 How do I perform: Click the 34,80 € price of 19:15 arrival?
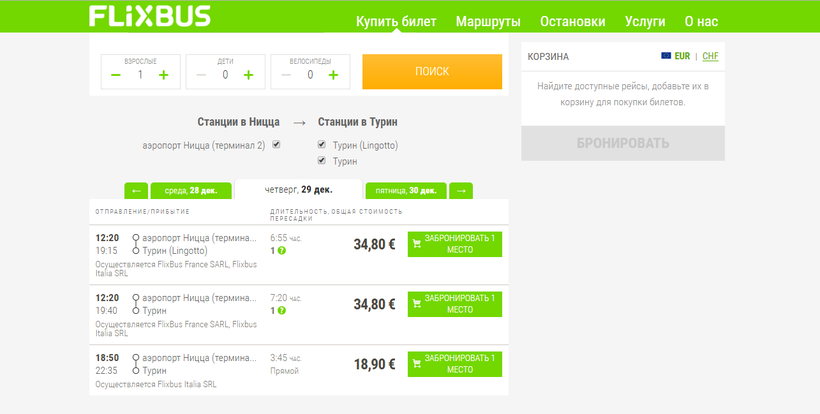click(x=374, y=245)
